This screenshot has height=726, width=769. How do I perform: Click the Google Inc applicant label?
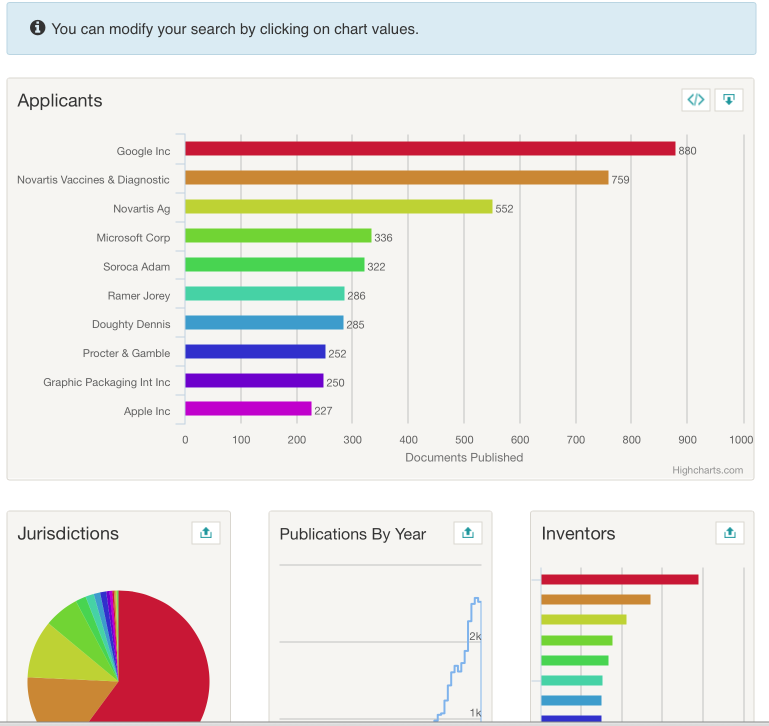[143, 151]
